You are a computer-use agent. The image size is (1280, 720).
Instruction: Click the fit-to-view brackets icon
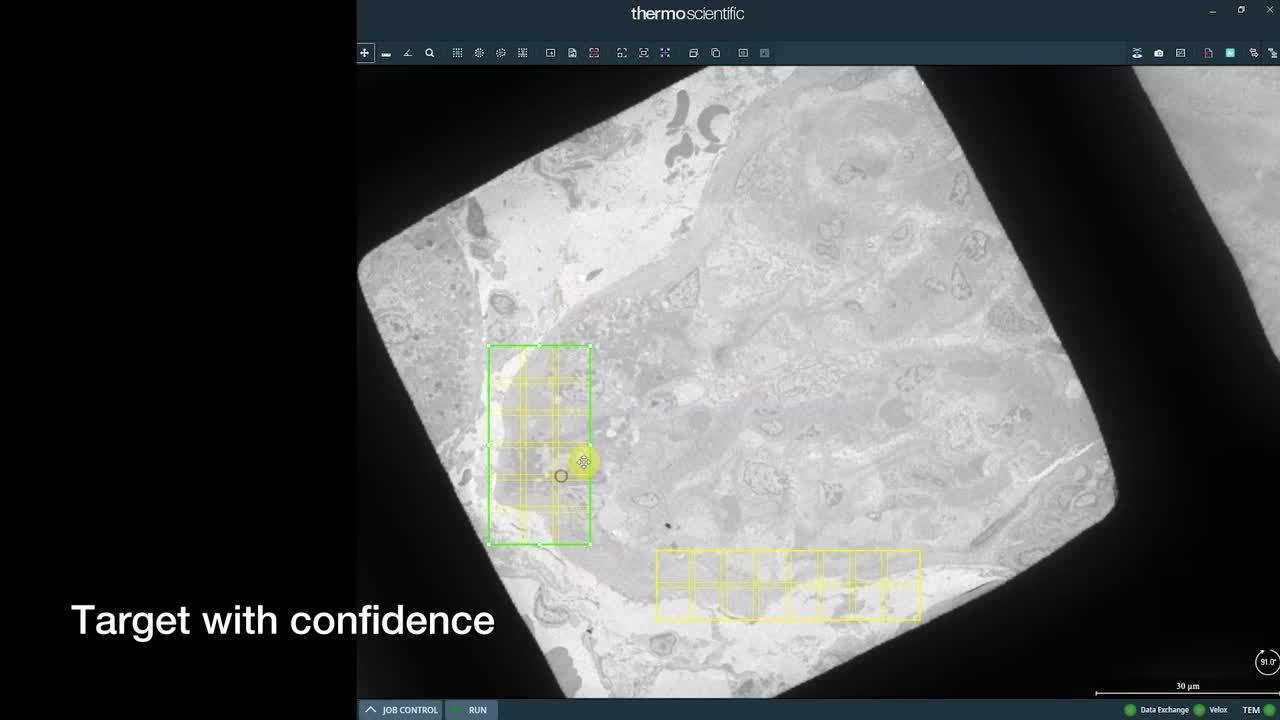tap(621, 53)
